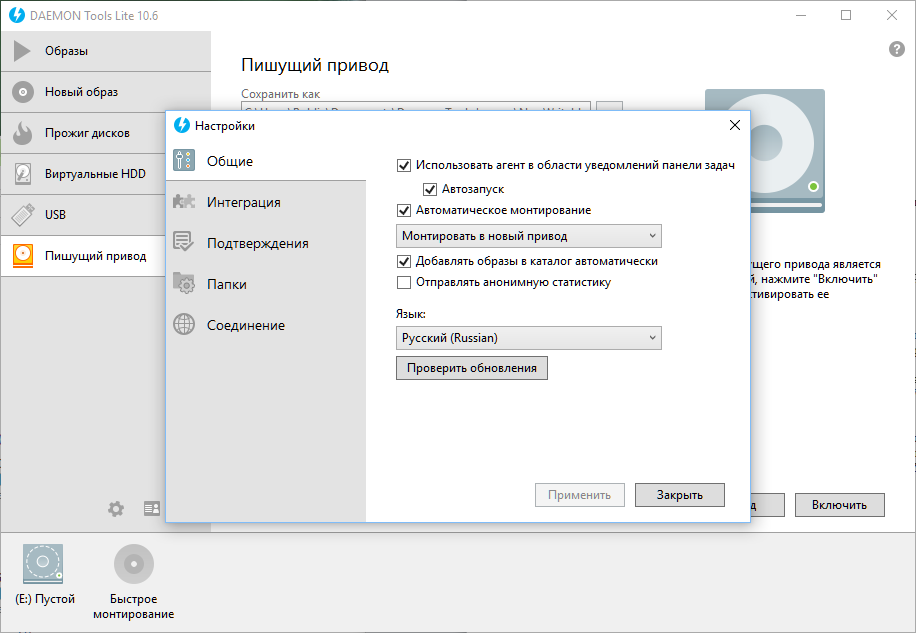
Task: Click the Соединение globe icon
Action: 184,324
